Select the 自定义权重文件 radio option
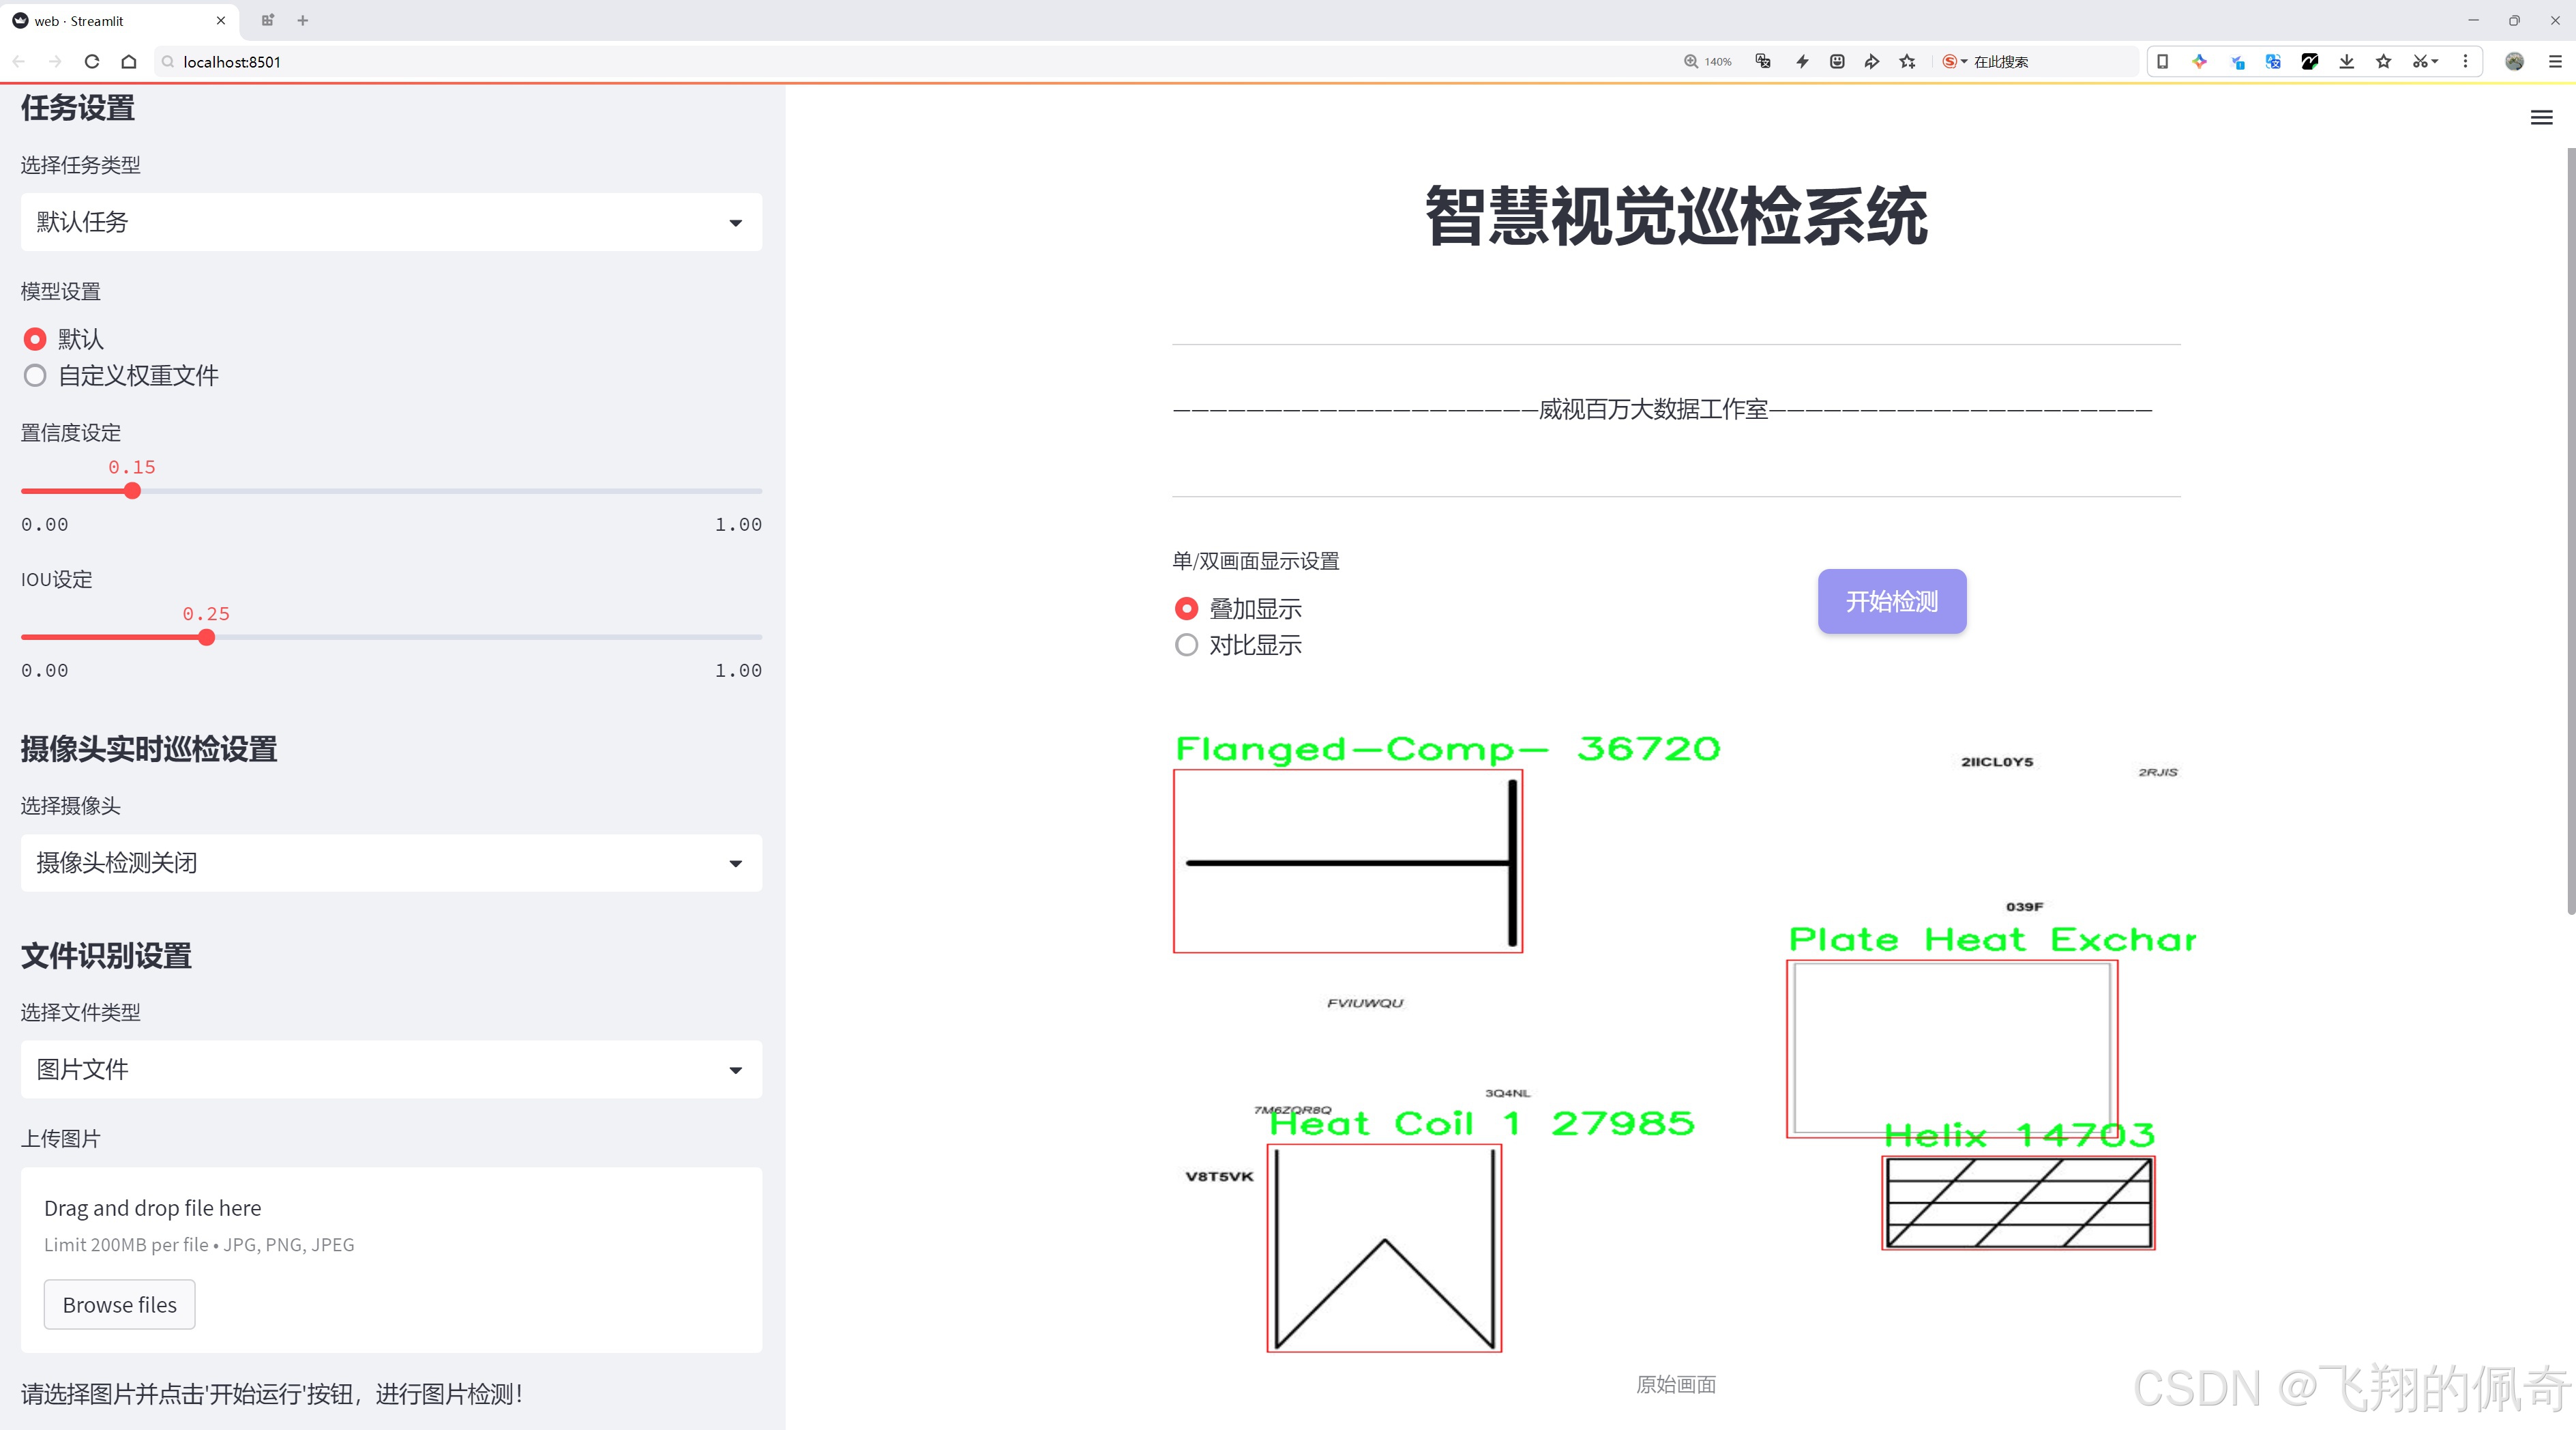 pyautogui.click(x=35, y=375)
